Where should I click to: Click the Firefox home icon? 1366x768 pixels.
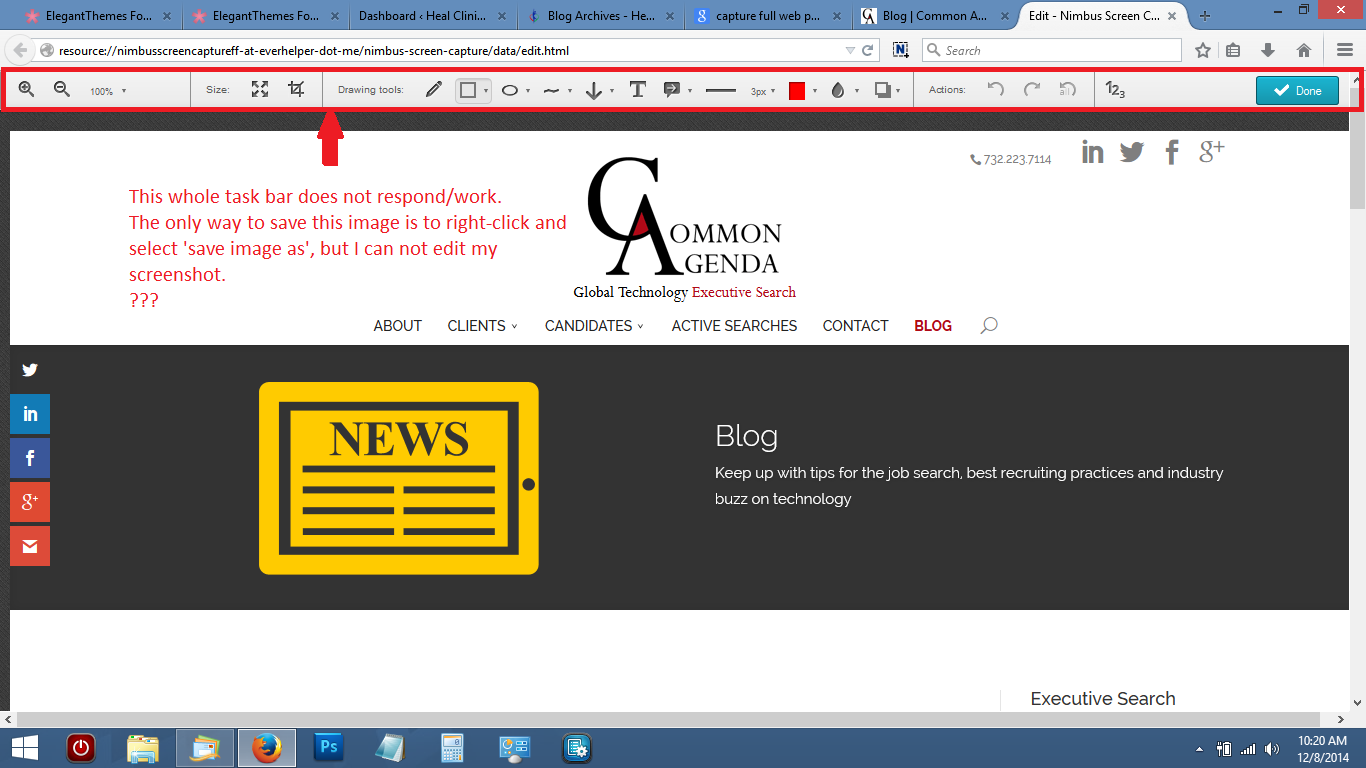click(x=1304, y=50)
